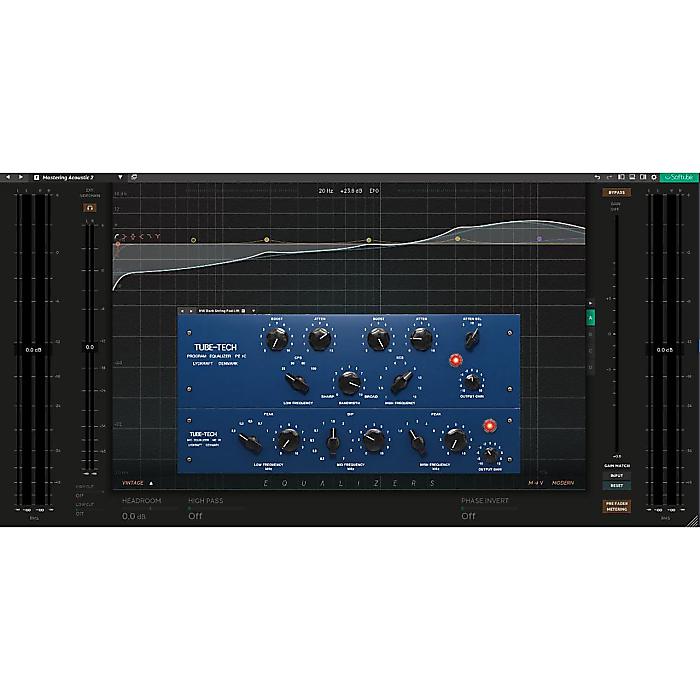Click the preset comment icon beside the dropdown arrow
Viewport: 700px width, 700px height.
click(134, 177)
